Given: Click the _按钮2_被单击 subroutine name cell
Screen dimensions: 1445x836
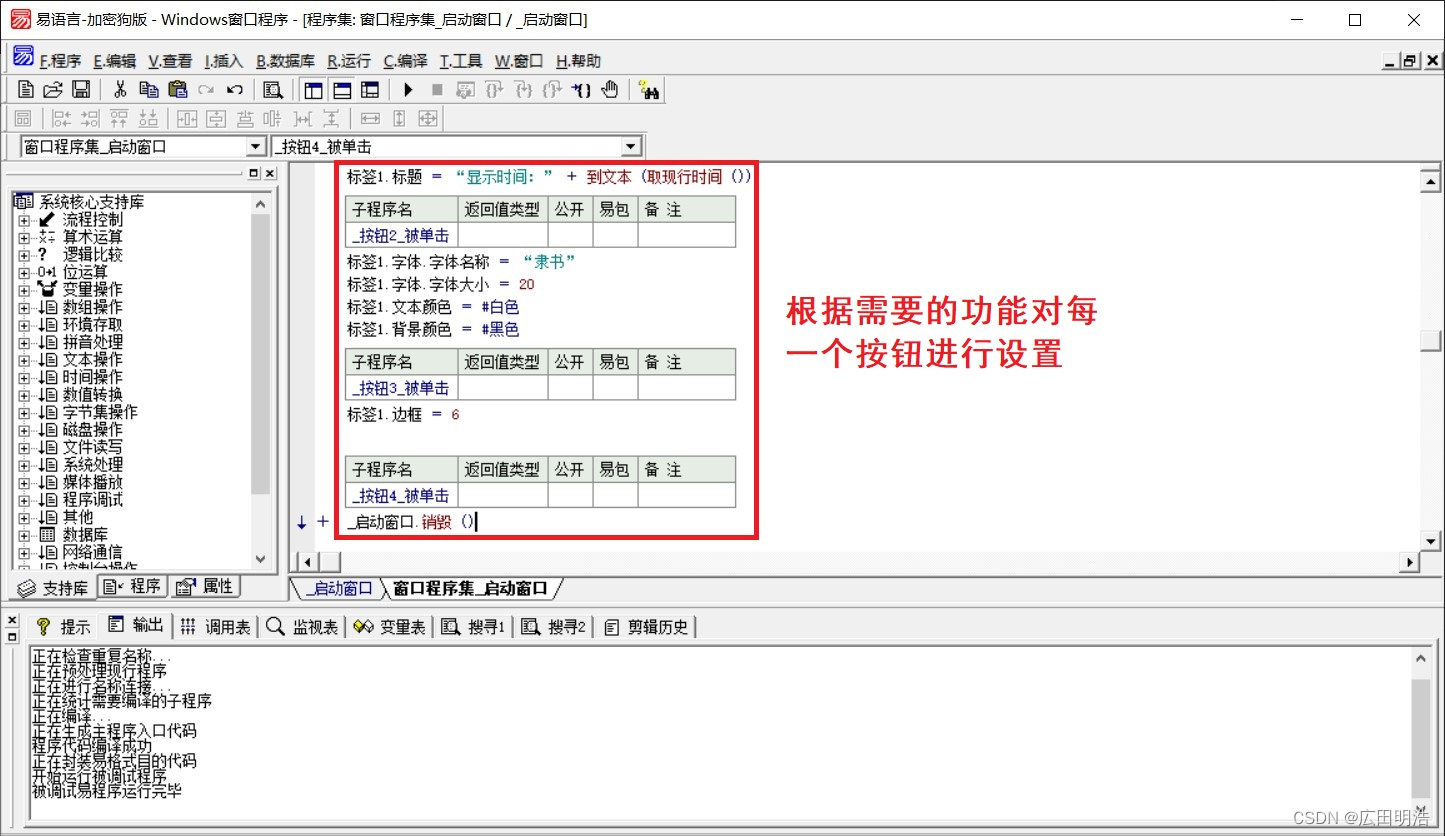Looking at the screenshot, I should tap(402, 236).
